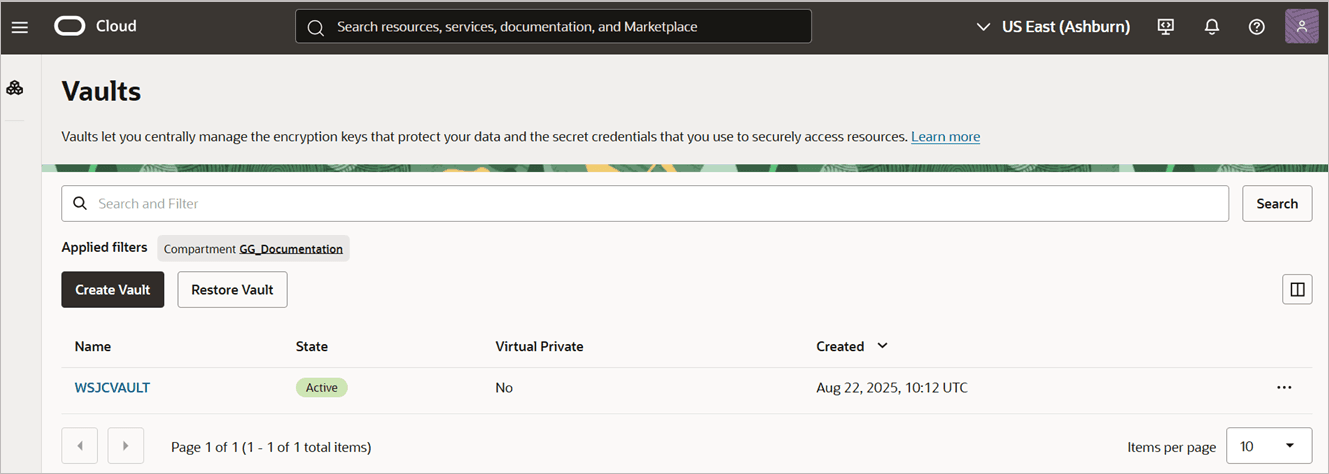
Task: Click the sidebar services cluster icon
Action: [x=15, y=88]
